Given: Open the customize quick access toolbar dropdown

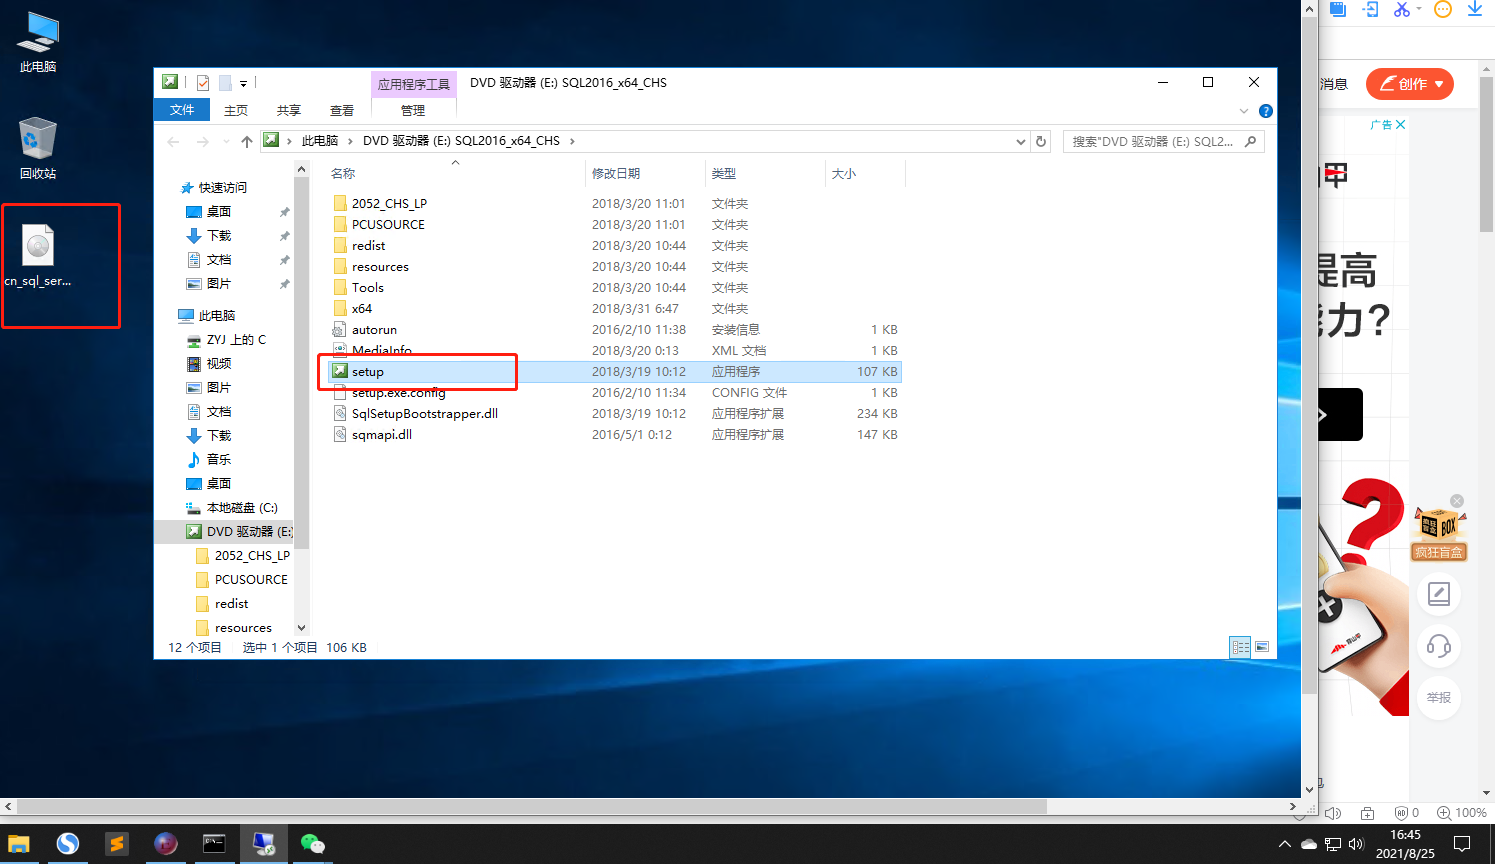Looking at the screenshot, I should [243, 84].
